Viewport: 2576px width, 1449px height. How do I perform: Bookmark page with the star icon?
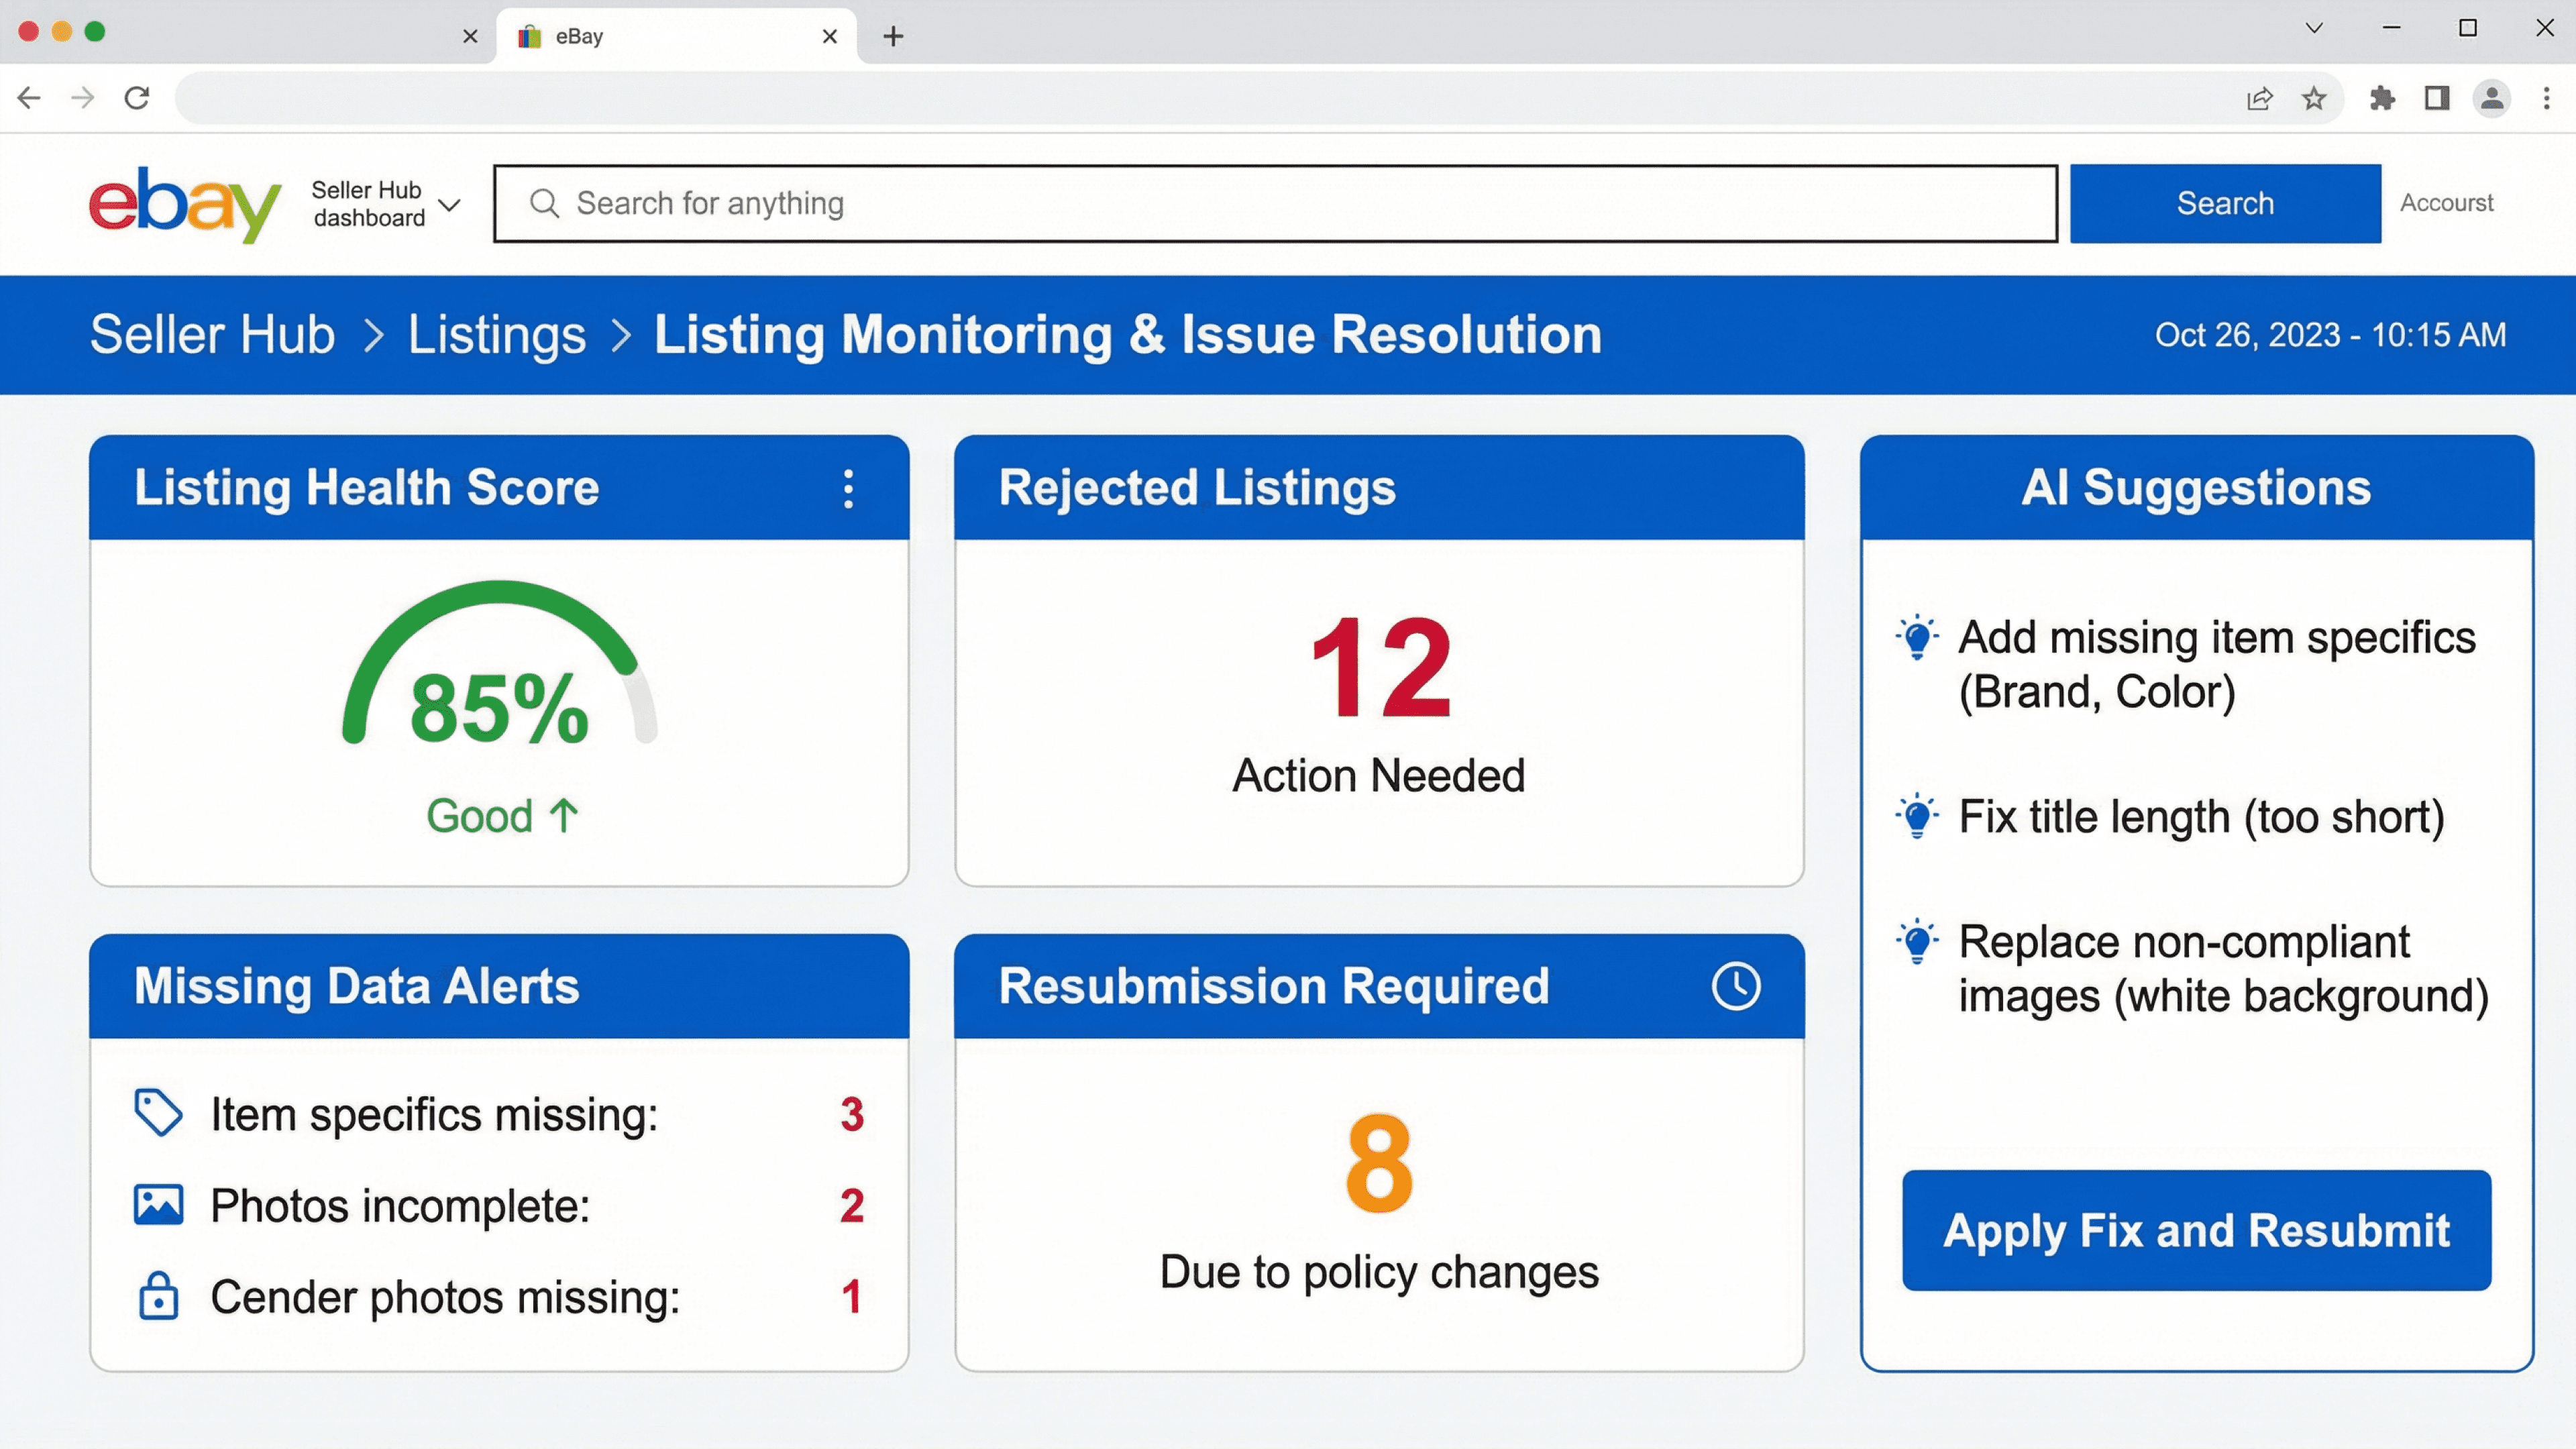click(x=2314, y=98)
